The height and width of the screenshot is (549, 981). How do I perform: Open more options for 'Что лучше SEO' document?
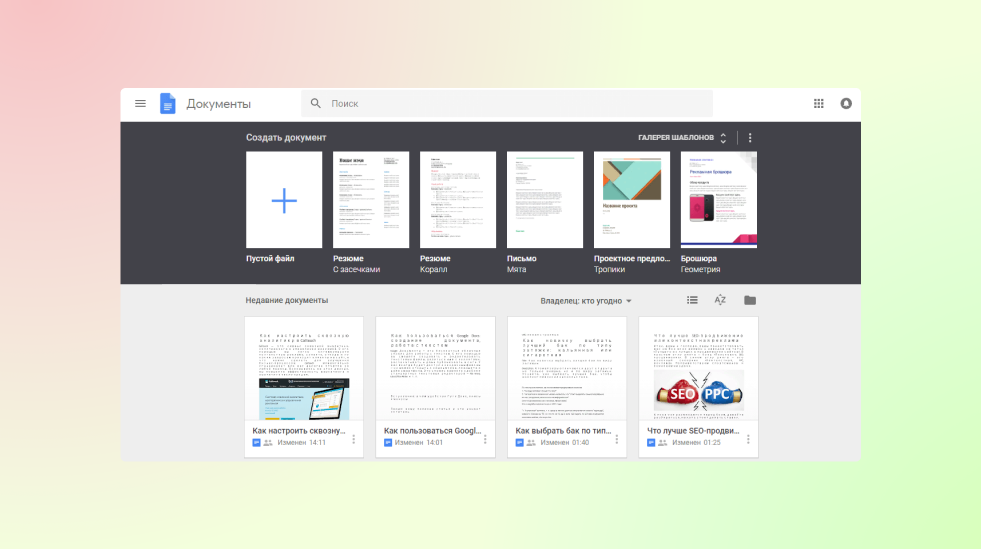tap(748, 439)
